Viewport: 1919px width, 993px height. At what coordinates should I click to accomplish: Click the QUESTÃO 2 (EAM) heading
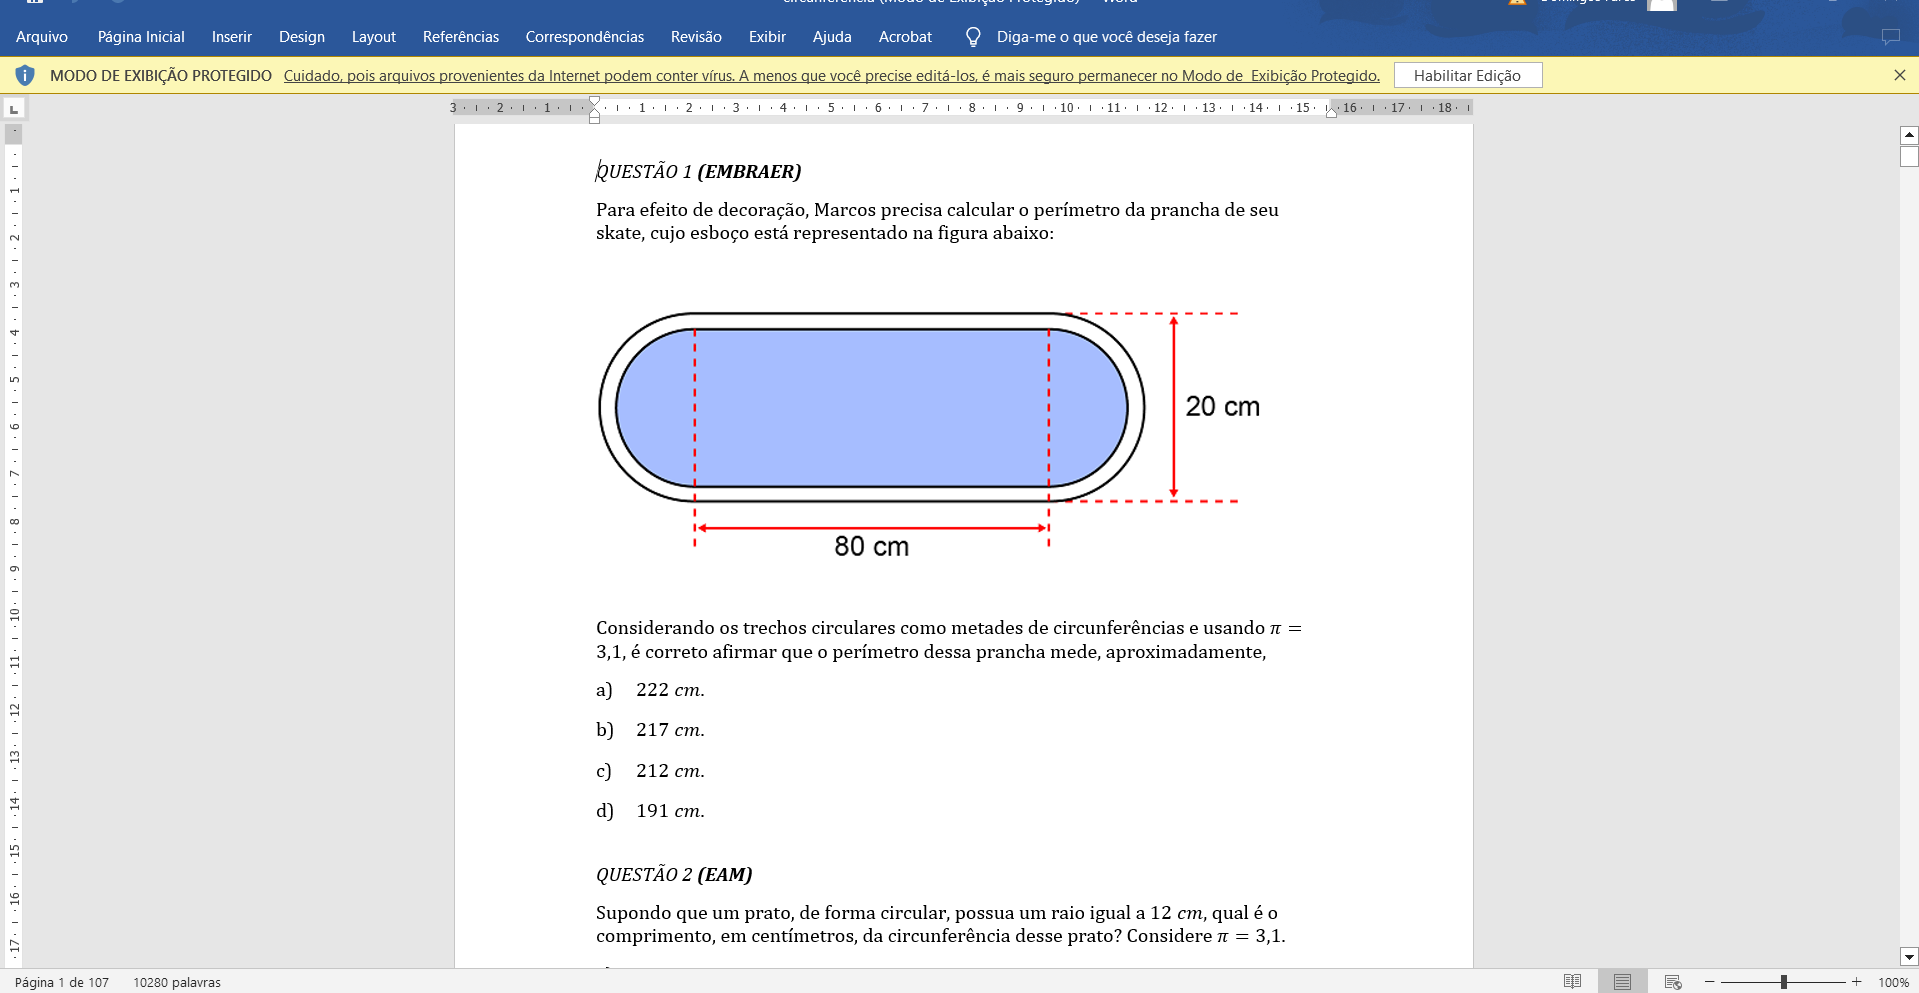point(674,874)
